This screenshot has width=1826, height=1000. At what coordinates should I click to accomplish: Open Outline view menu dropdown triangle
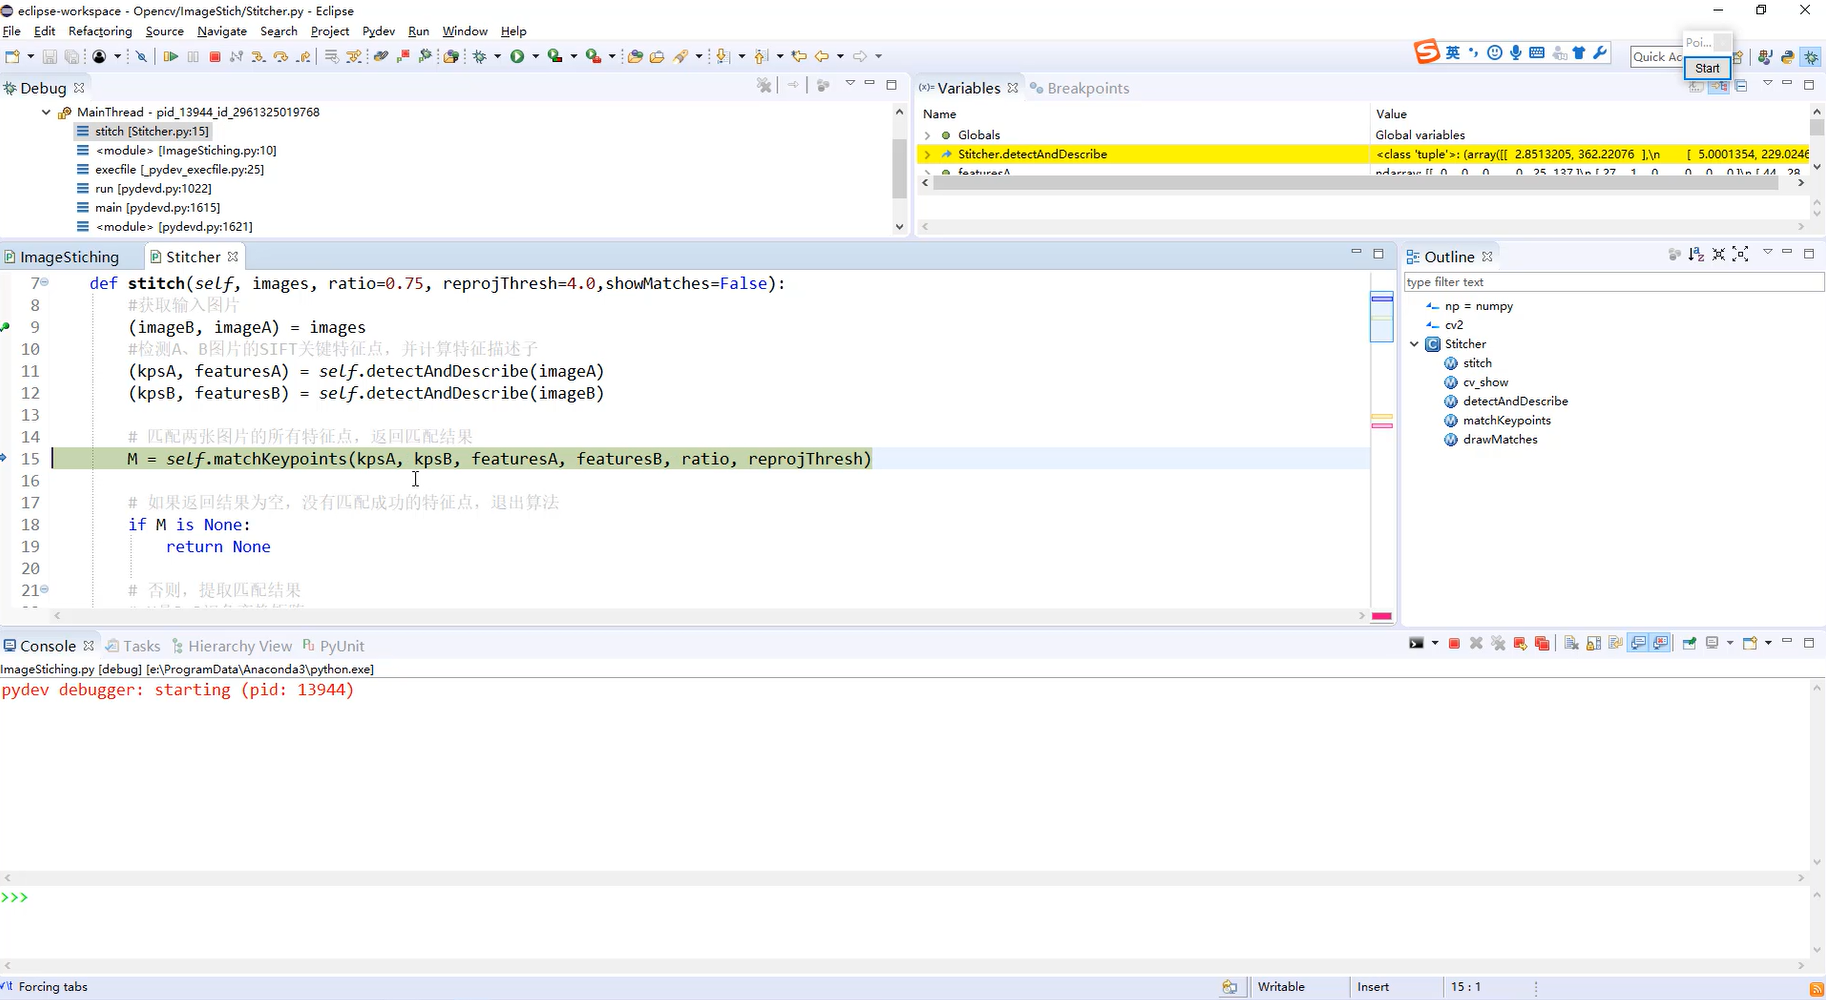click(x=1767, y=253)
